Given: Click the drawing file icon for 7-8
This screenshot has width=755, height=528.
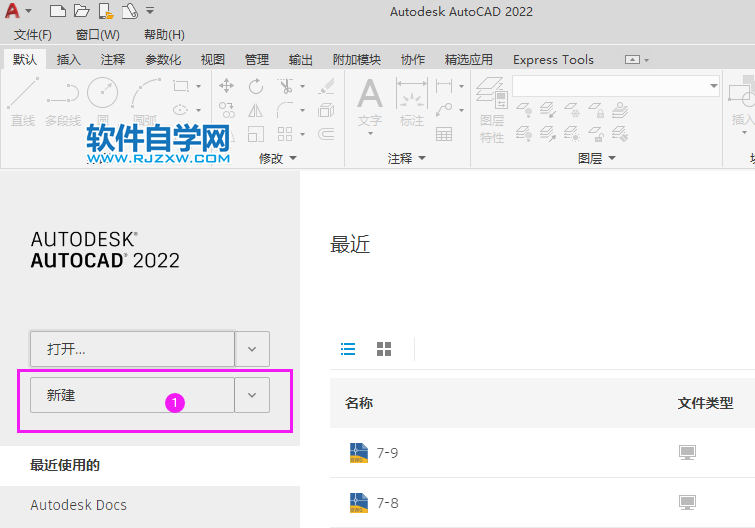Looking at the screenshot, I should [359, 503].
